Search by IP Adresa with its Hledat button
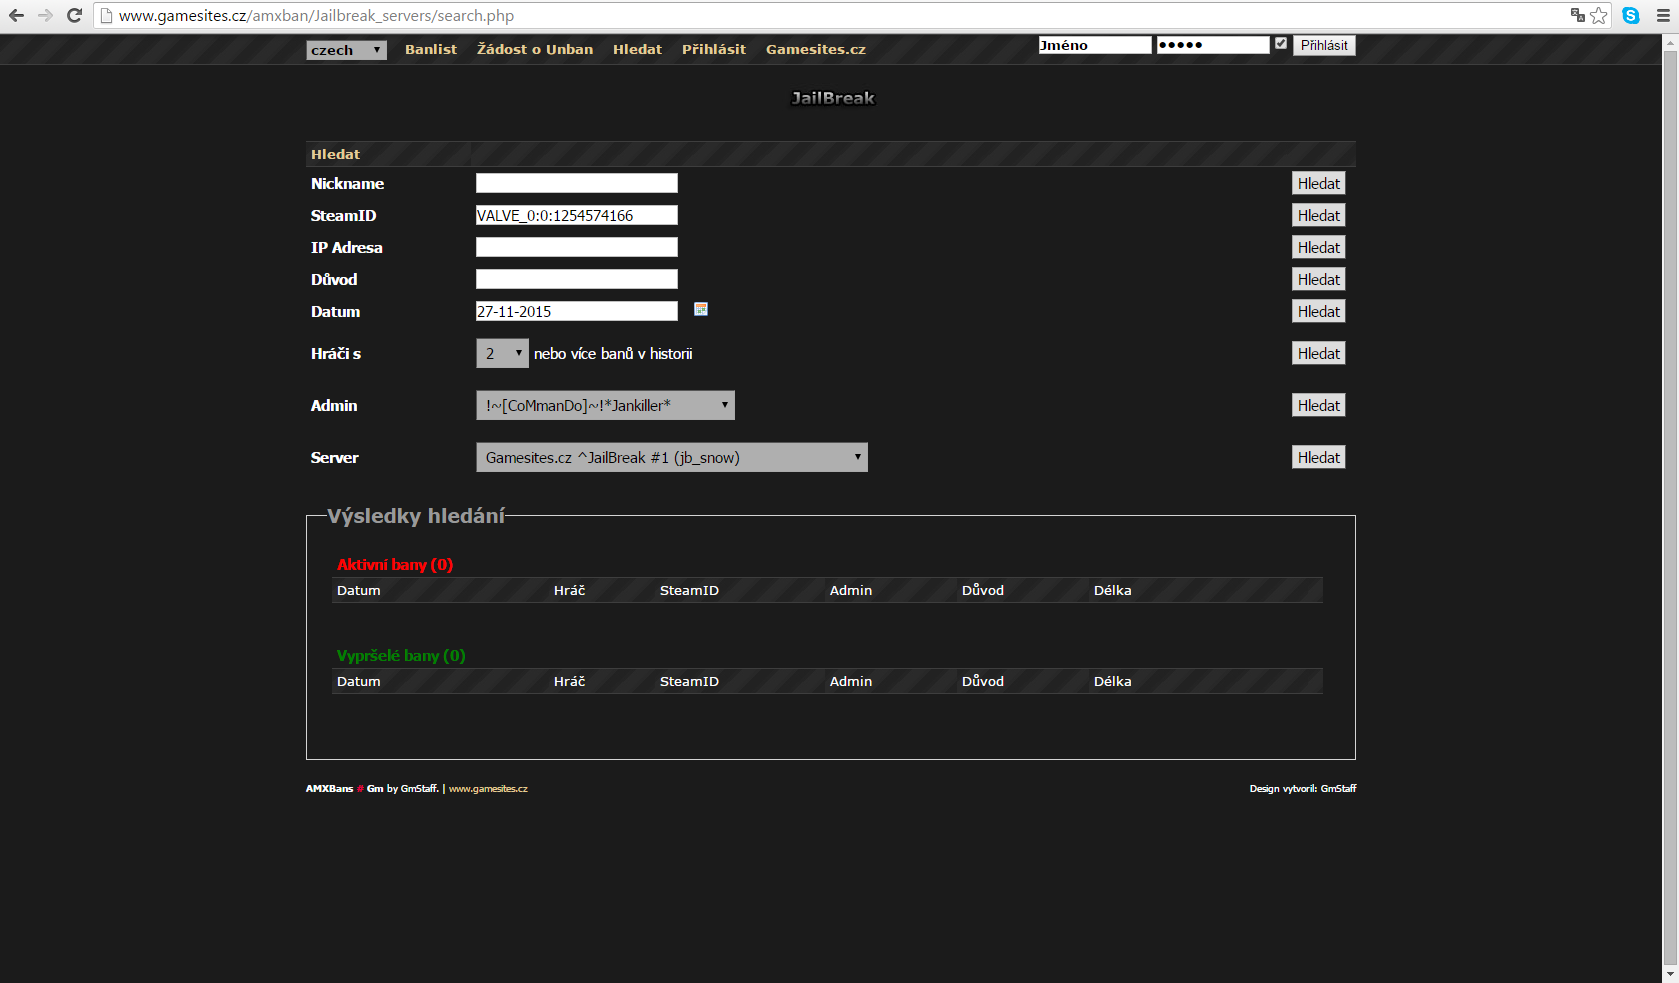The width and height of the screenshot is (1679, 983). coord(1318,247)
